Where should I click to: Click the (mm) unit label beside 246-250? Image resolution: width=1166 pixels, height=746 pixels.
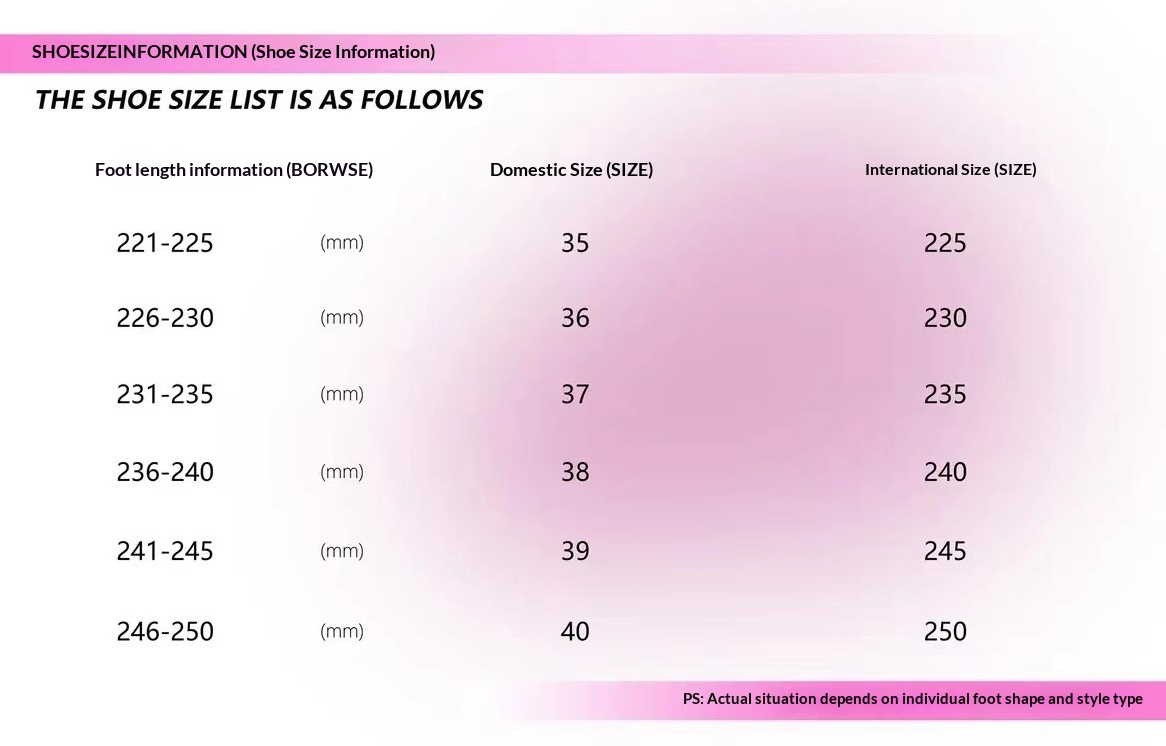pyautogui.click(x=342, y=631)
